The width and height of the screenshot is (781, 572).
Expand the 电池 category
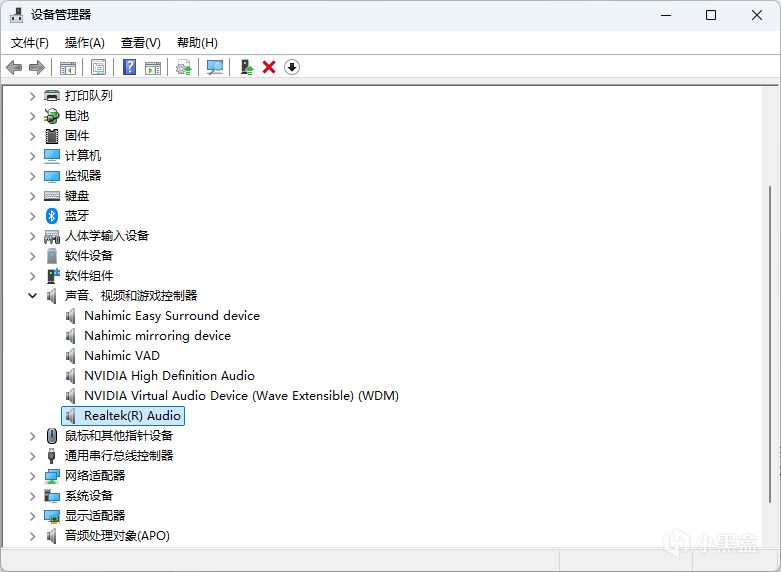[32, 116]
